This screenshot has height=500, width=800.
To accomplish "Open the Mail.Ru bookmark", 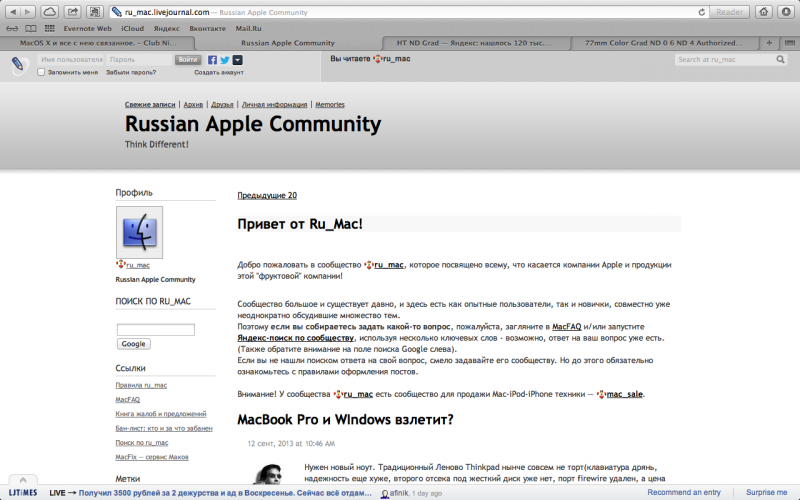I will point(248,29).
